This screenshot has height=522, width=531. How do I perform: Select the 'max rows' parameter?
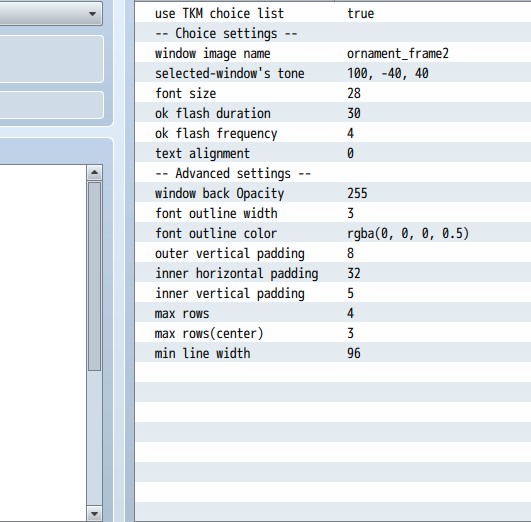click(x=182, y=314)
